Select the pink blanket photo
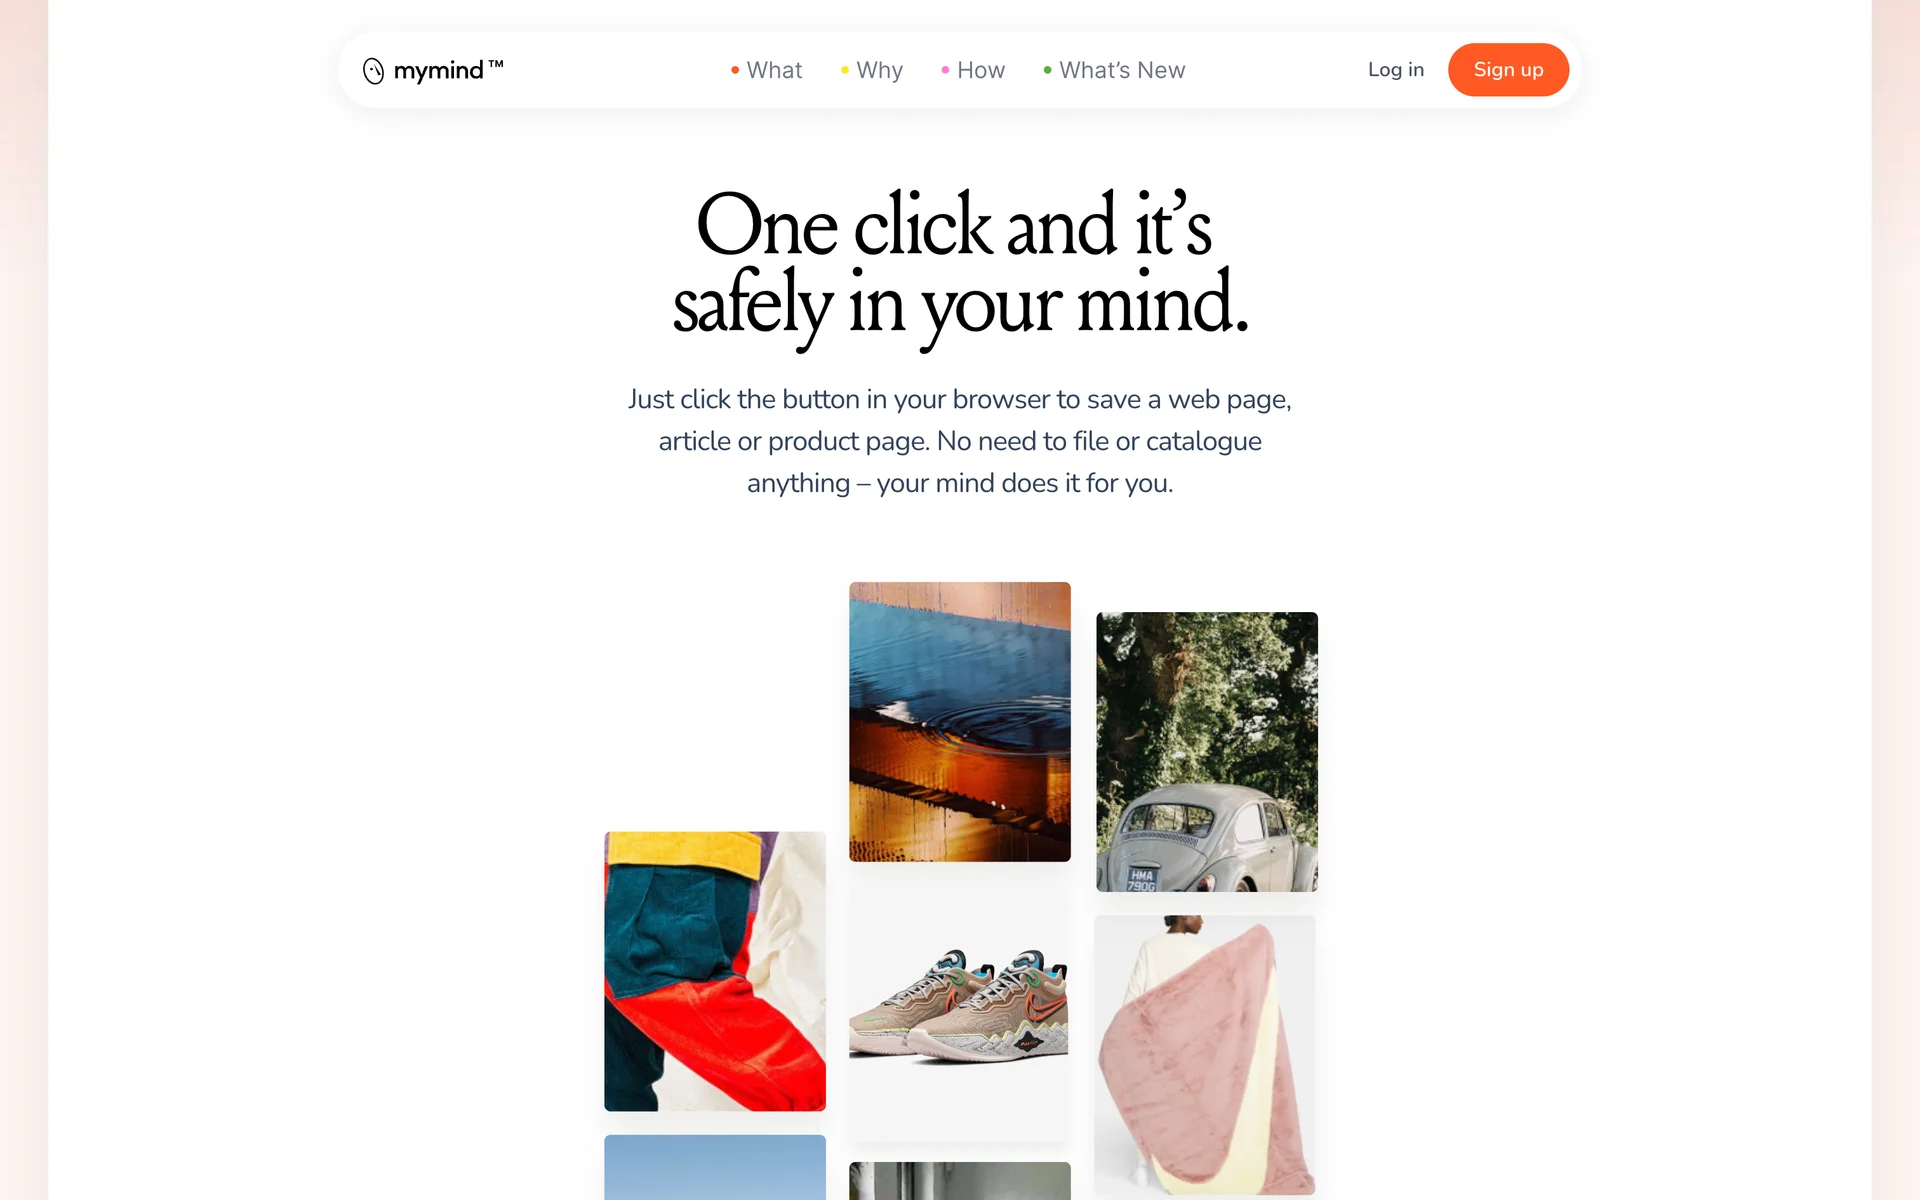This screenshot has height=1200, width=1920. 1205,1055
